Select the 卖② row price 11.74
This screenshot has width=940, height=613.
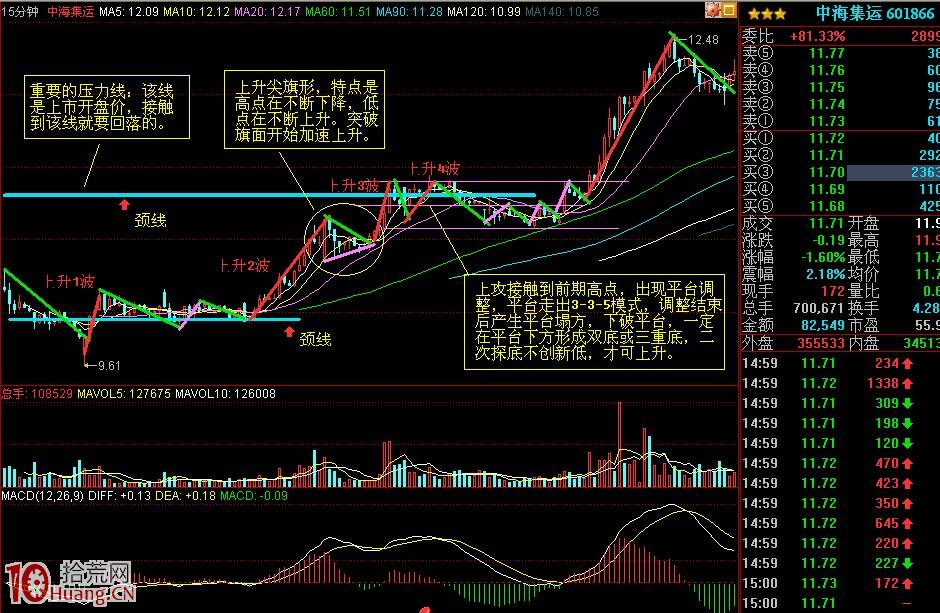(826, 104)
